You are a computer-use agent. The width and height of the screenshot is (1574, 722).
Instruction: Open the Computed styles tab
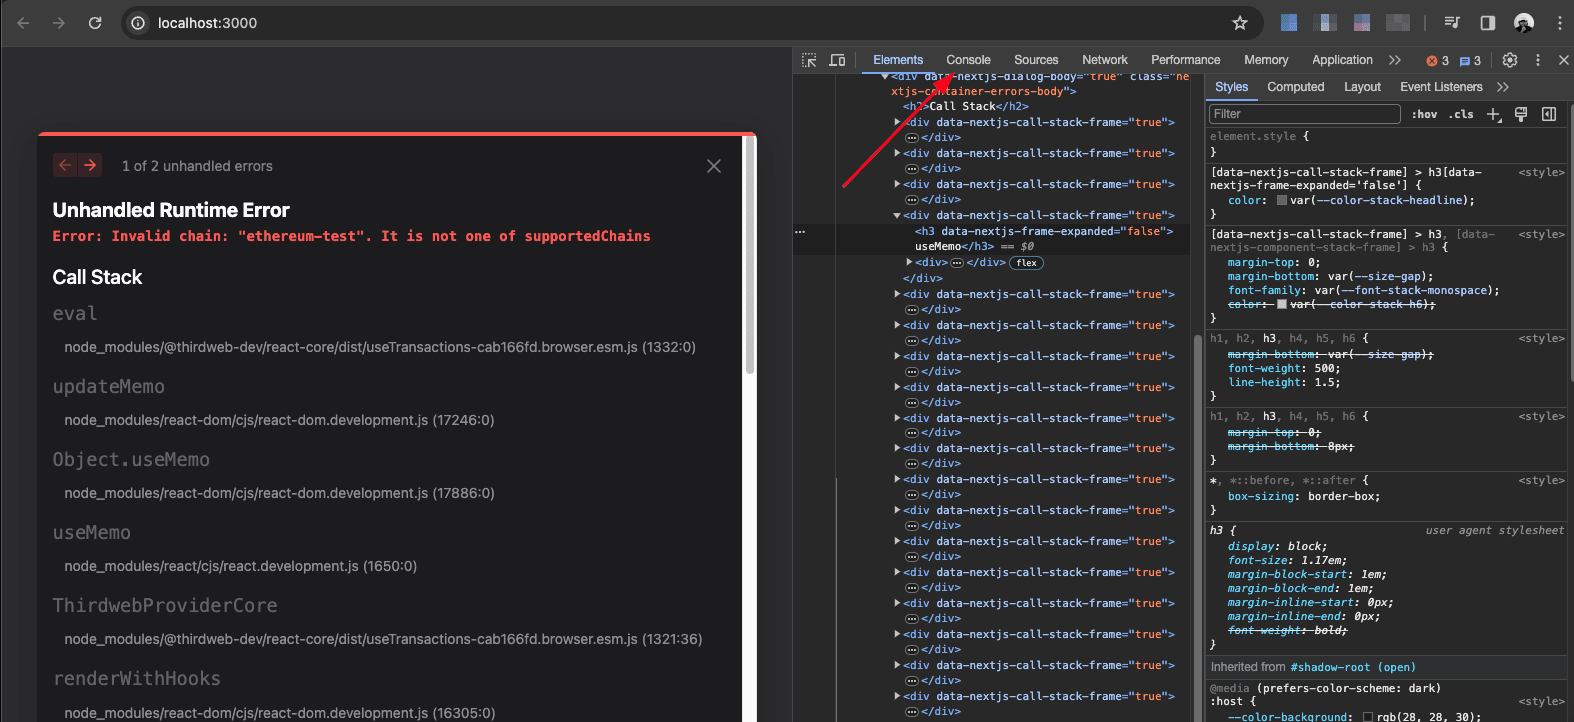[1295, 87]
